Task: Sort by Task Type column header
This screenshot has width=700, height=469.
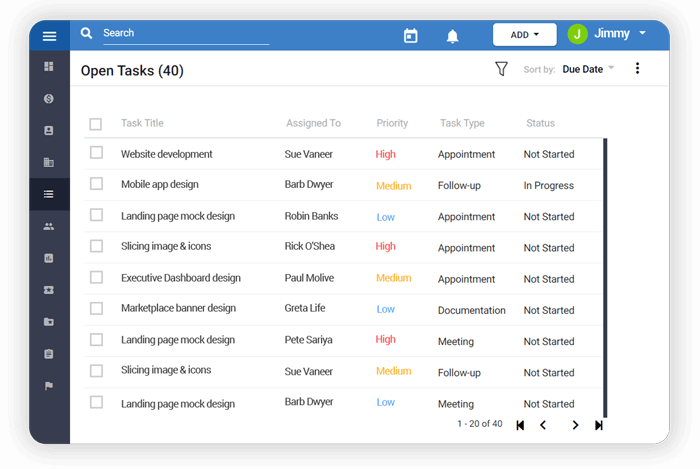Action: pyautogui.click(x=462, y=123)
